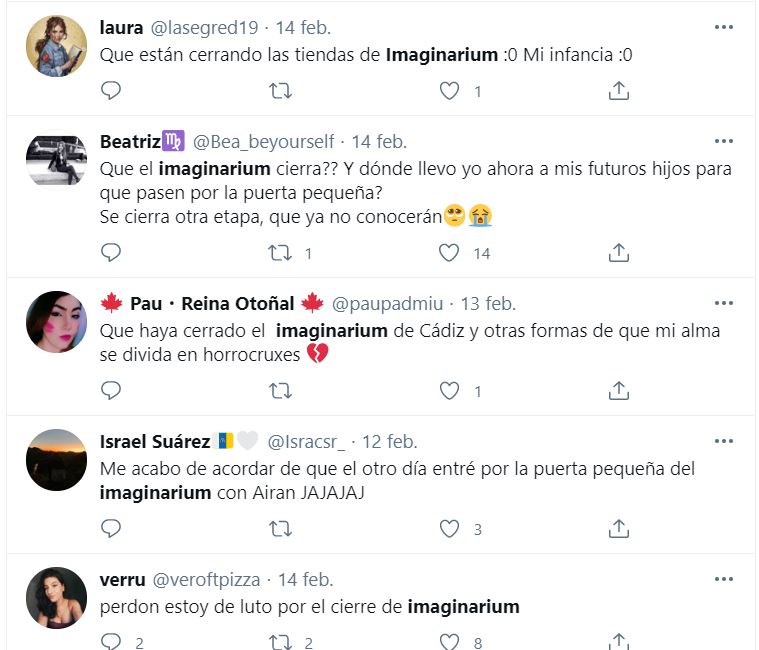Screen dimensions: 759x650
Task: Reply to Israel Suárez's tweet
Action: coord(111,529)
